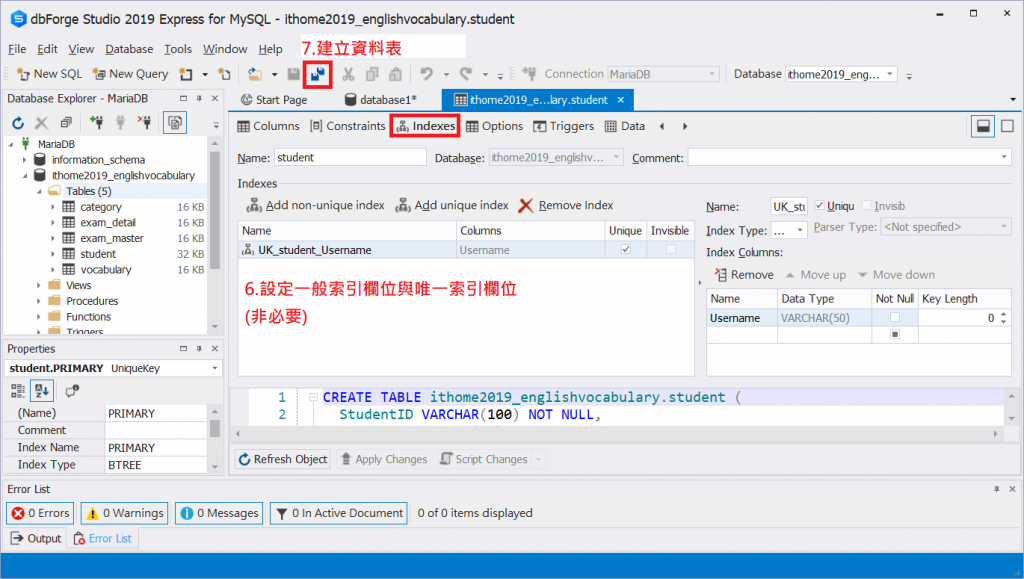Click the filter-objects icon in Database Explorer toolbar
Screen dimensions: 1024x579
174,123
